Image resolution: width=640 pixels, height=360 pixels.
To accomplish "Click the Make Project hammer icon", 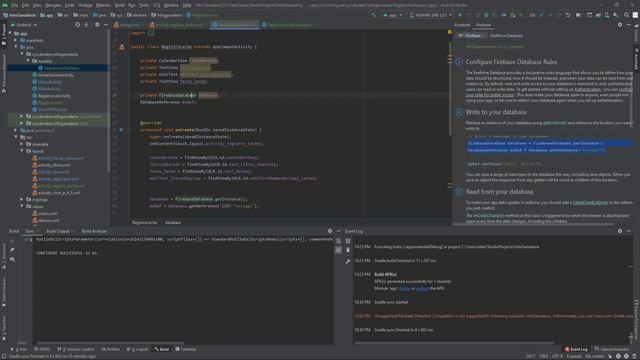I will (374, 15).
